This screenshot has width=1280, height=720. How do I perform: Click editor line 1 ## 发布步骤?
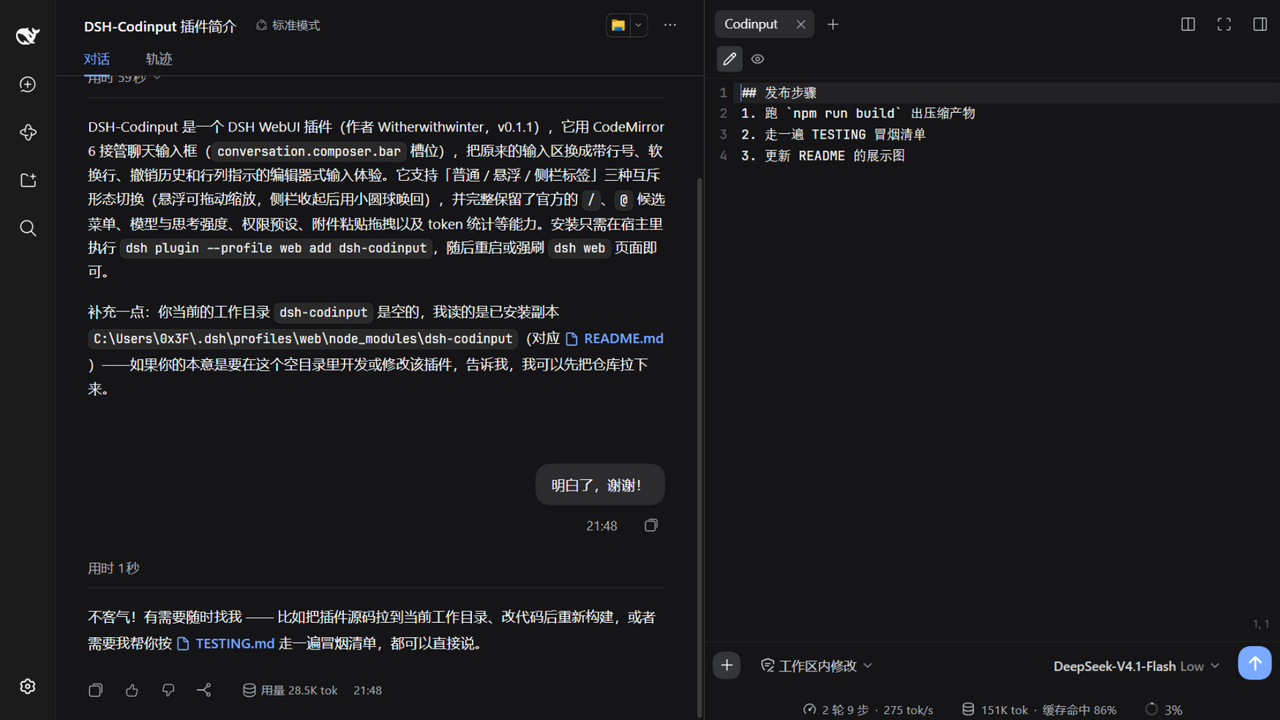coord(779,92)
